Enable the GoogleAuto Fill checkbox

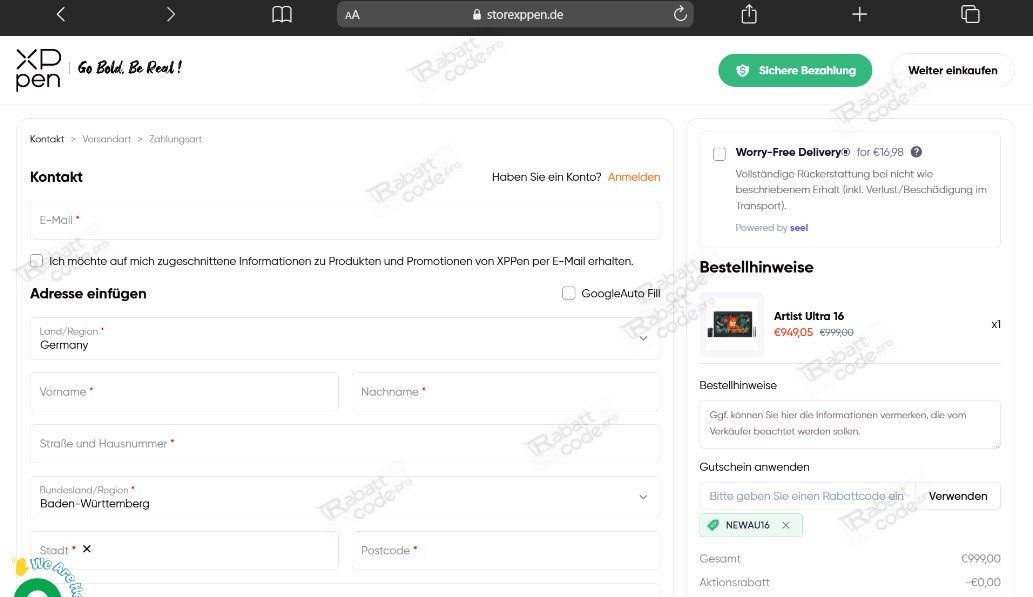pyautogui.click(x=569, y=293)
